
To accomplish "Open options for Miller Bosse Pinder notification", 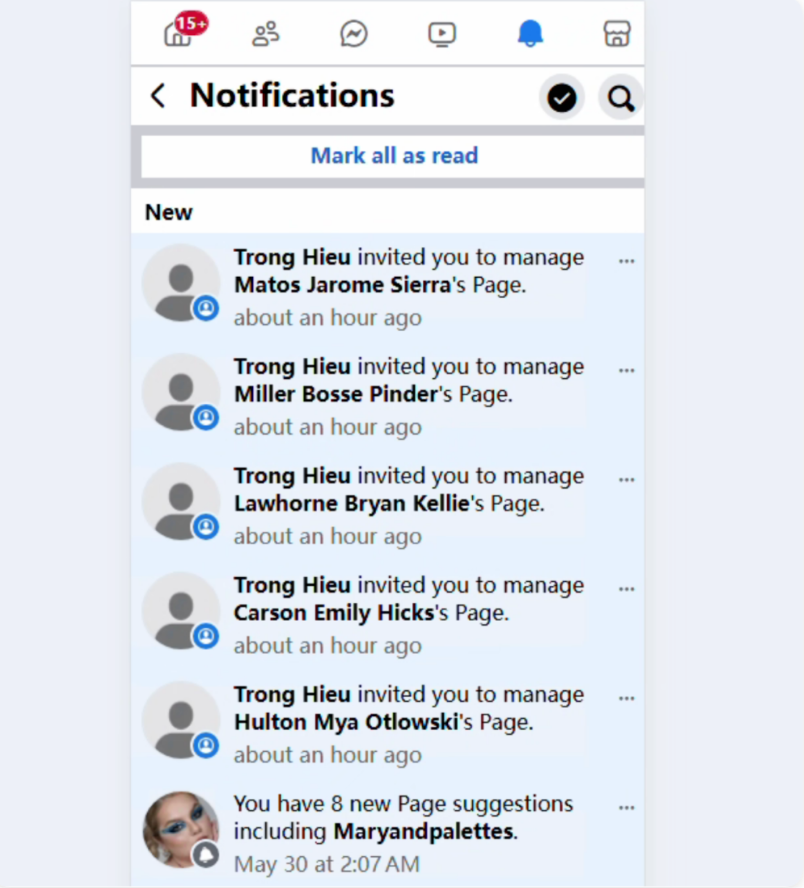I will (x=627, y=370).
